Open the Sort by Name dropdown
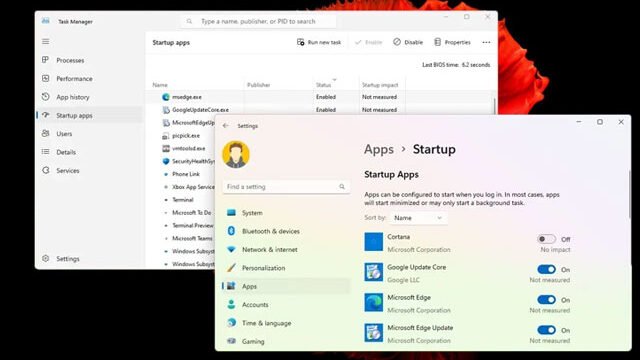 pyautogui.click(x=418, y=218)
